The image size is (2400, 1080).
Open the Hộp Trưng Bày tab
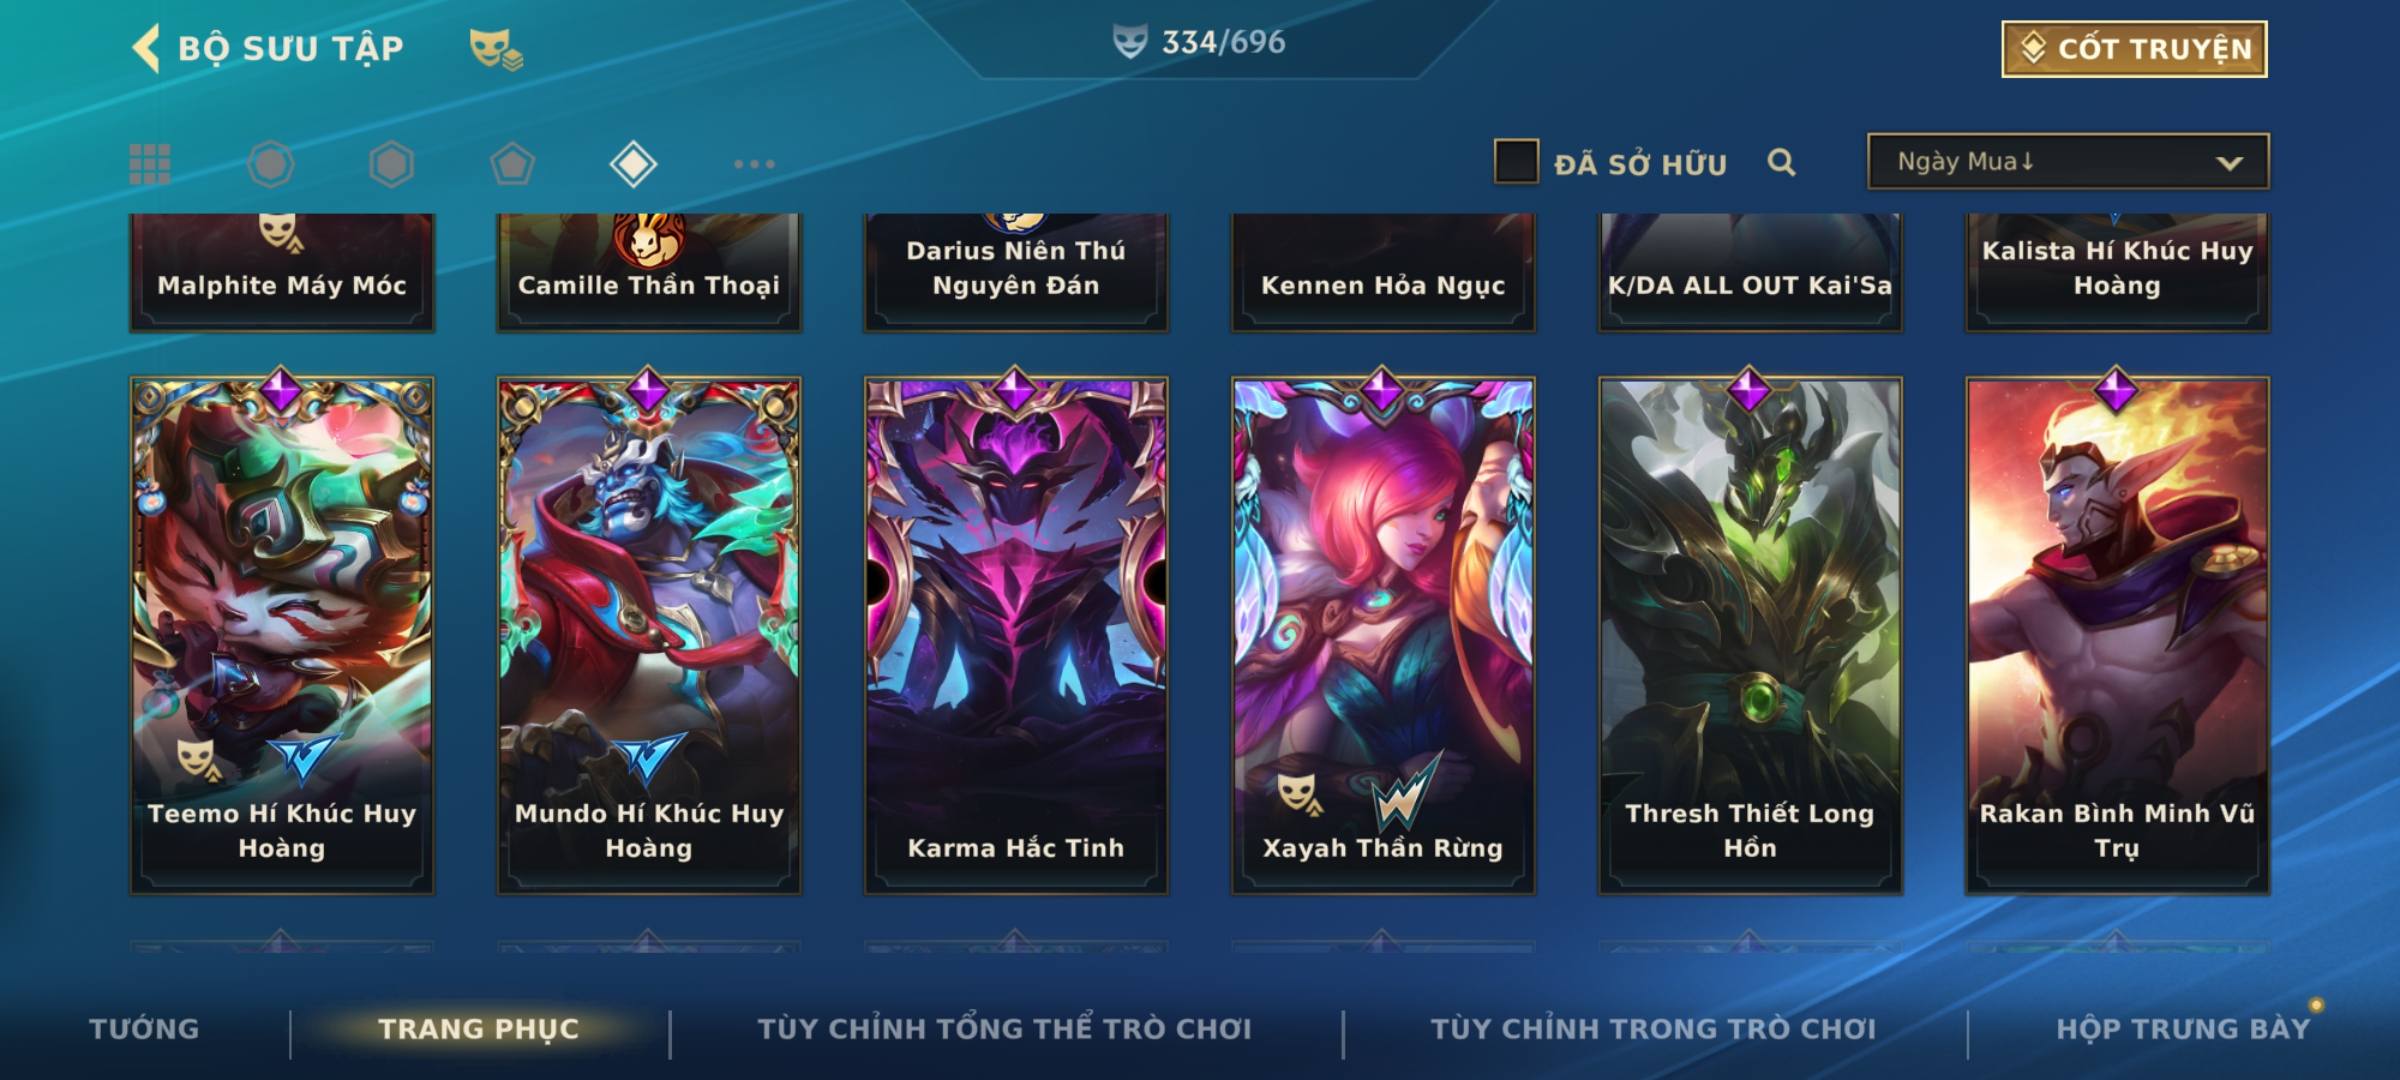click(x=2183, y=1028)
